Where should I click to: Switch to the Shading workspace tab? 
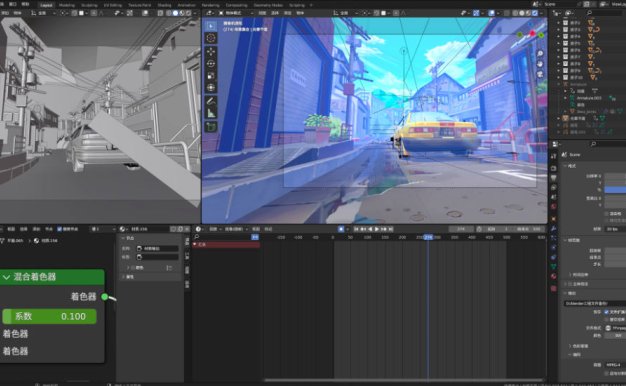coord(164,5)
